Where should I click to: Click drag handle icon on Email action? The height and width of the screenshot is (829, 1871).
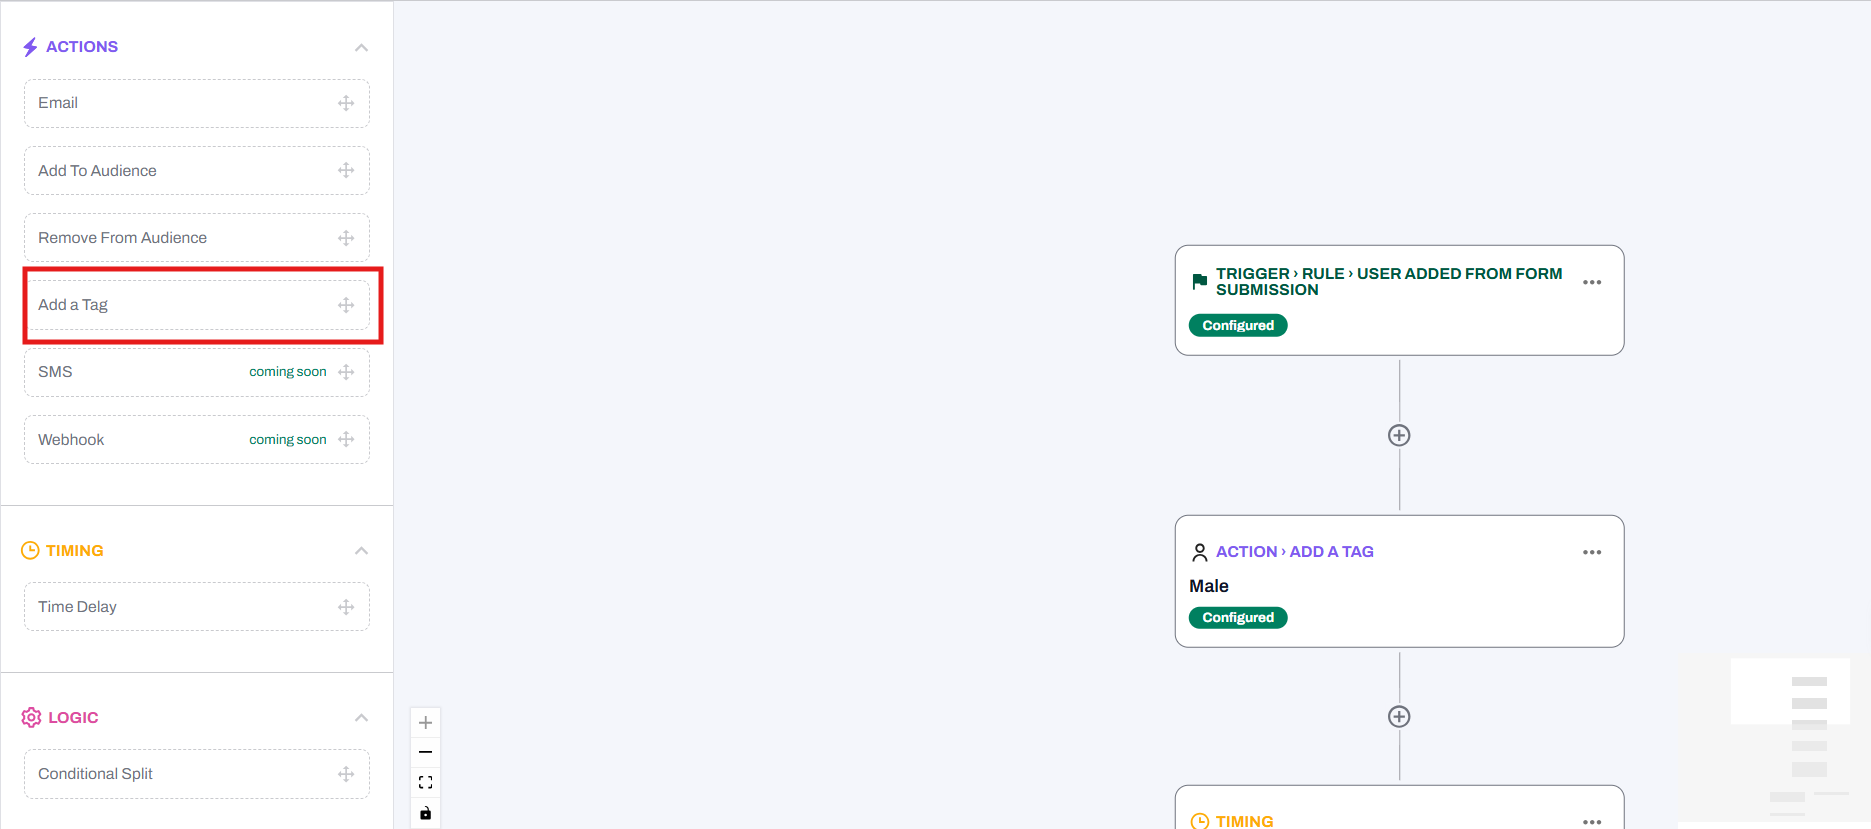(x=346, y=103)
